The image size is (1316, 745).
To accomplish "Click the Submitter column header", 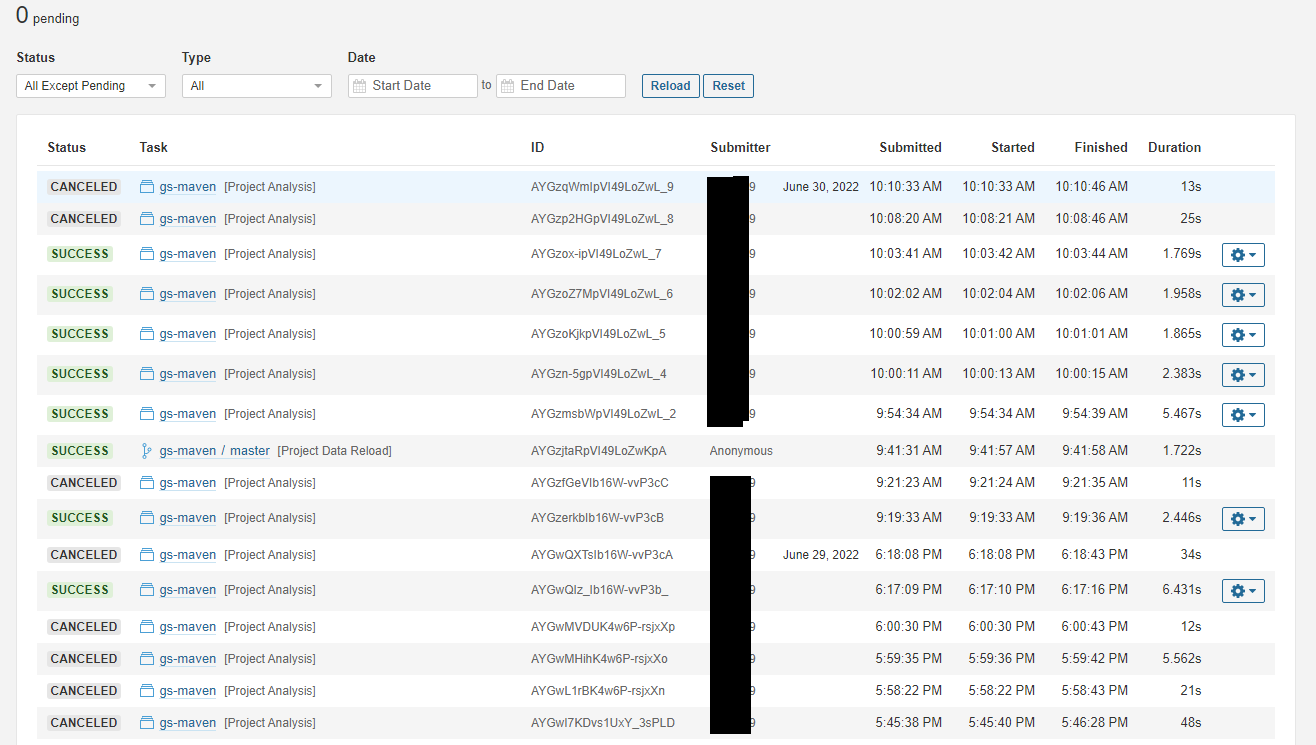I will [x=740, y=147].
